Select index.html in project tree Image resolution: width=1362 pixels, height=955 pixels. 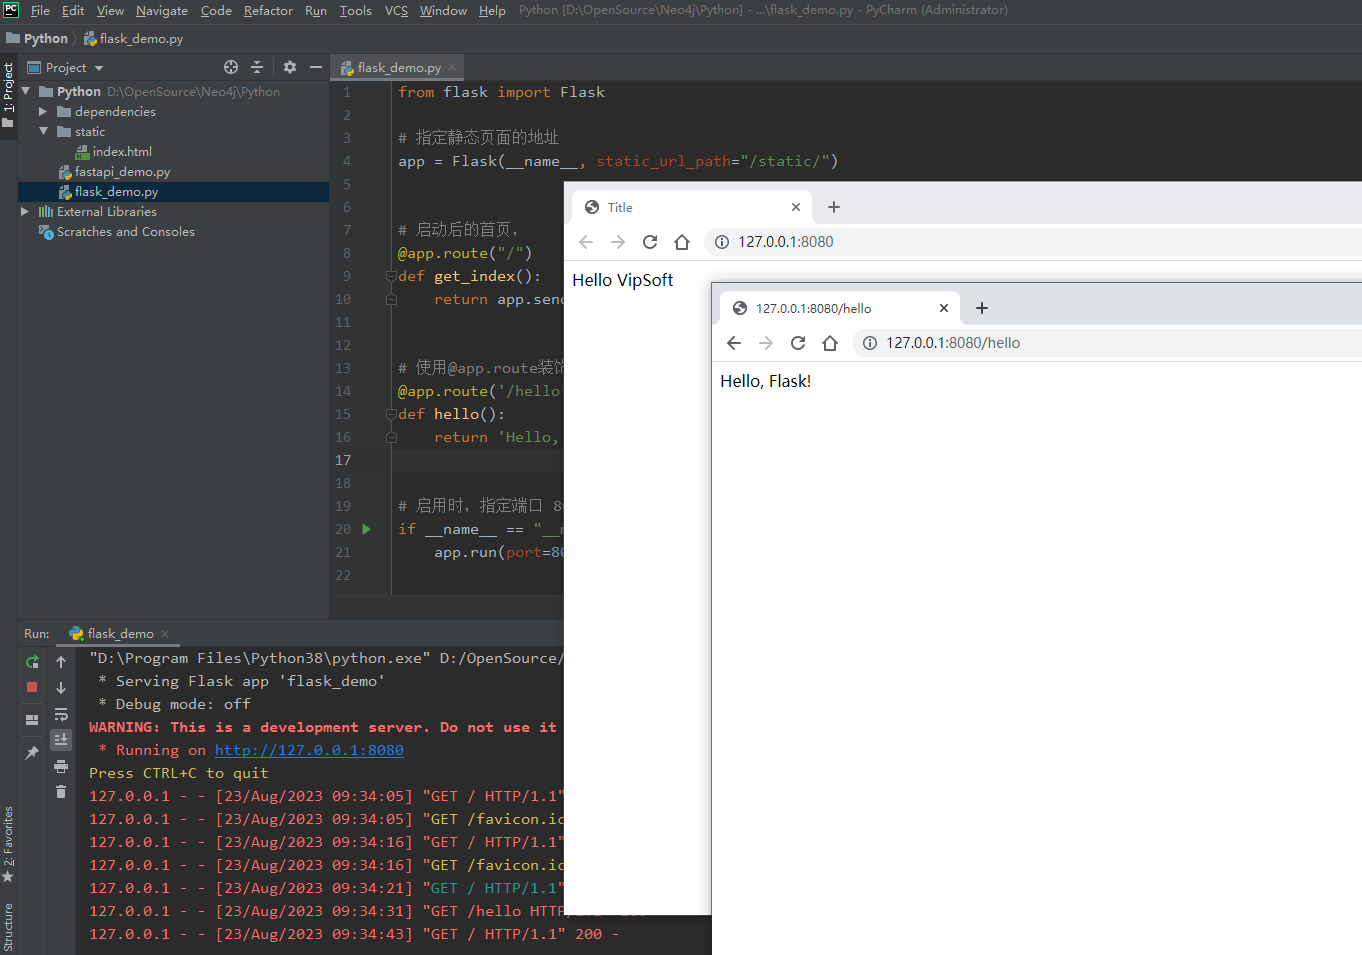[x=122, y=152]
